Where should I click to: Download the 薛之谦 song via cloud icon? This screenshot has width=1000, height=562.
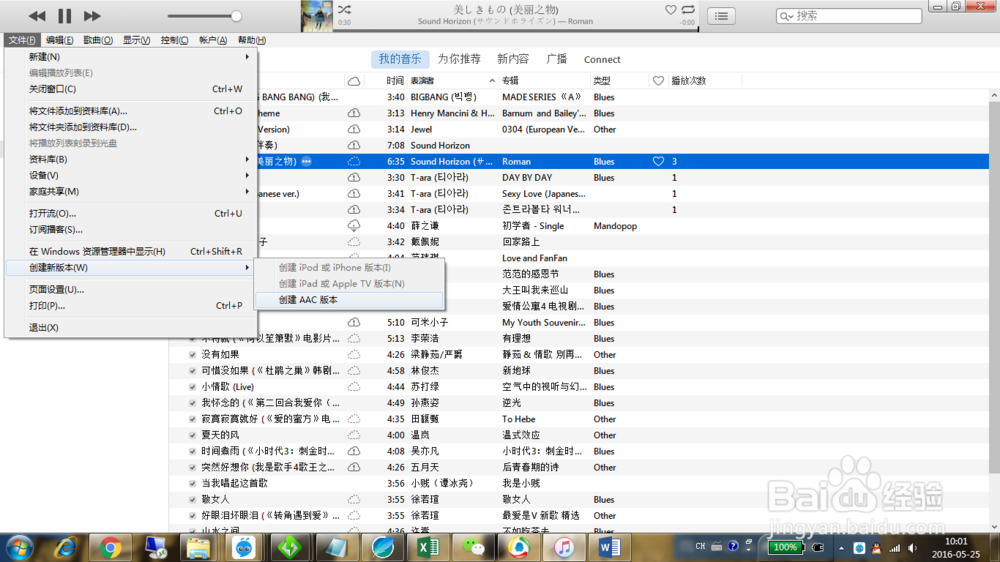point(353,226)
